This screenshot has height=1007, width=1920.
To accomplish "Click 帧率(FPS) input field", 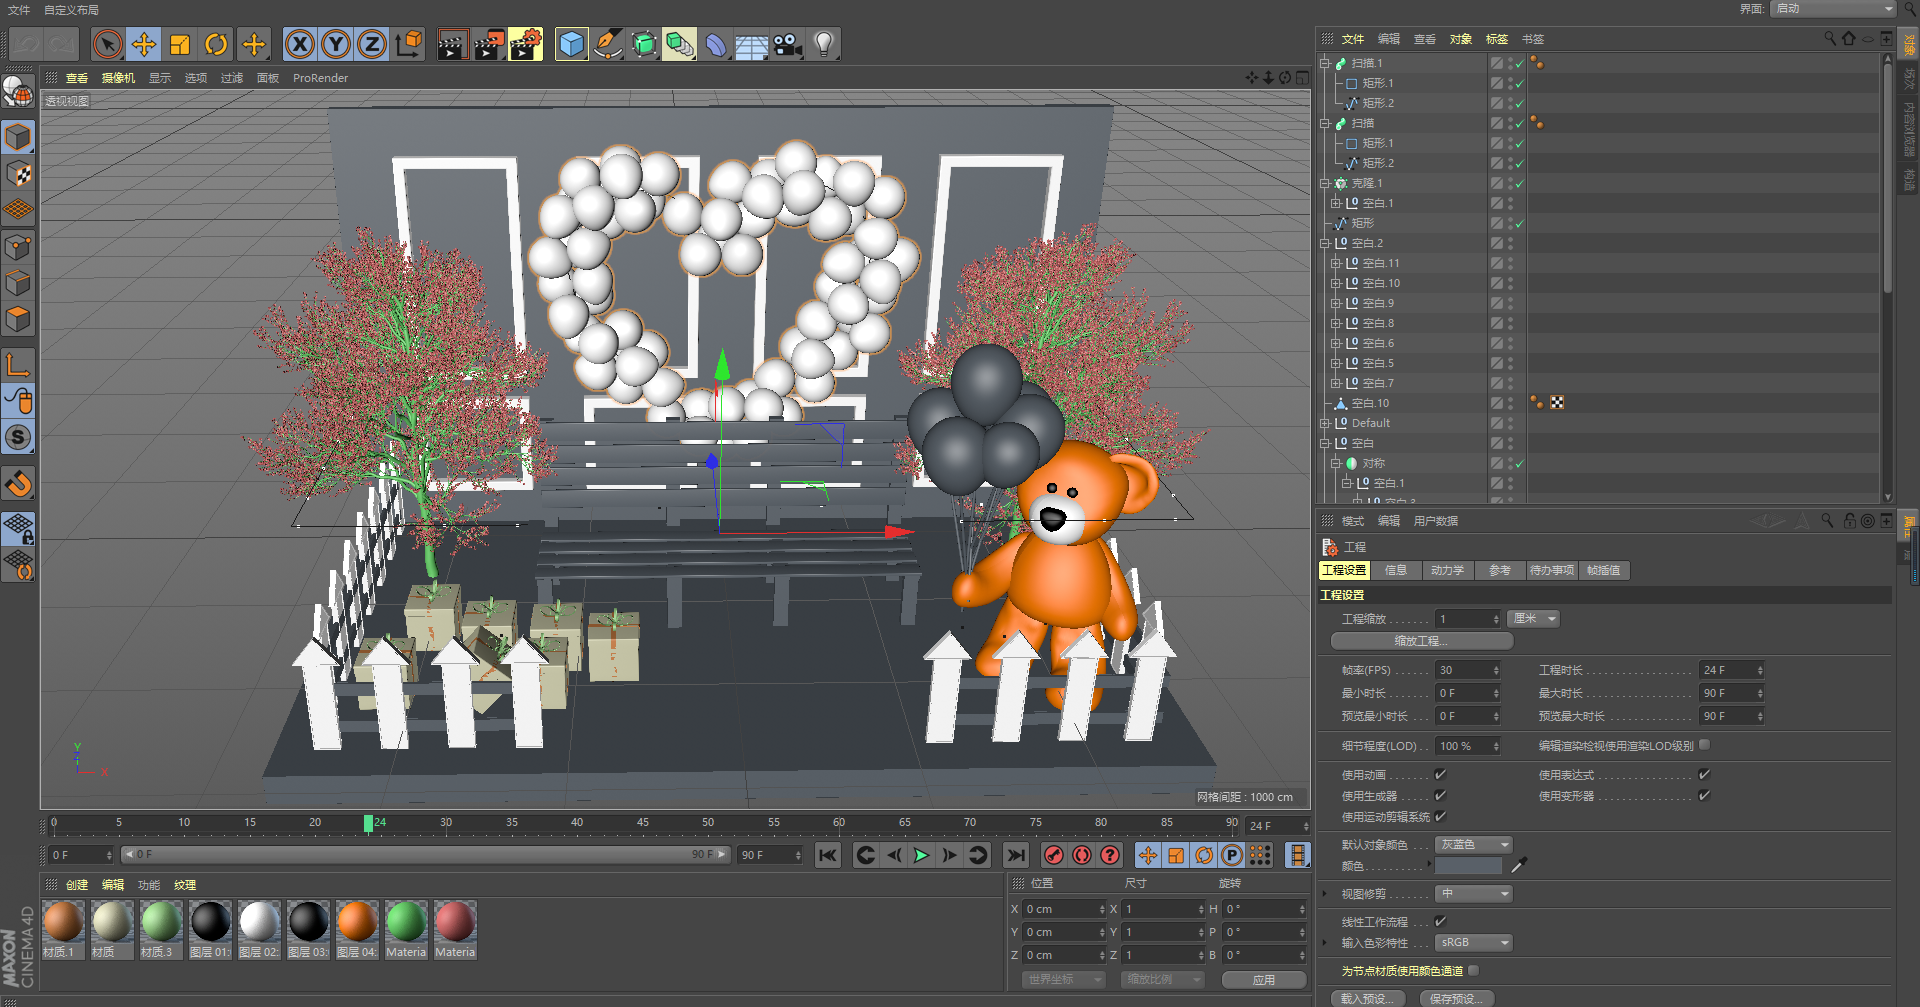I will (x=1468, y=670).
